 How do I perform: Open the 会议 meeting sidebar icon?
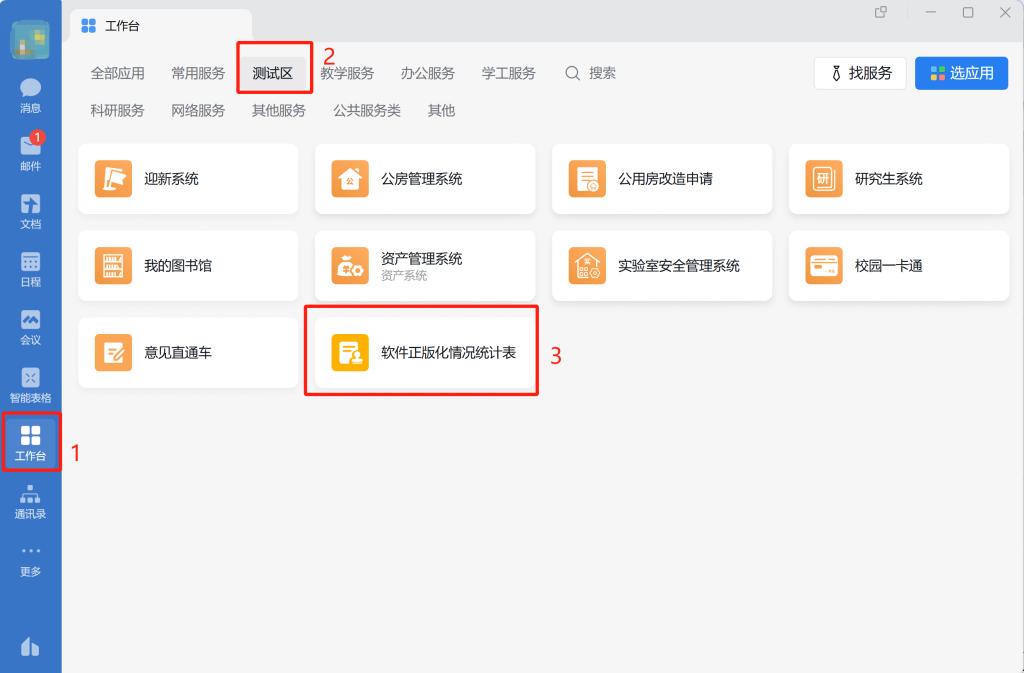tap(30, 326)
